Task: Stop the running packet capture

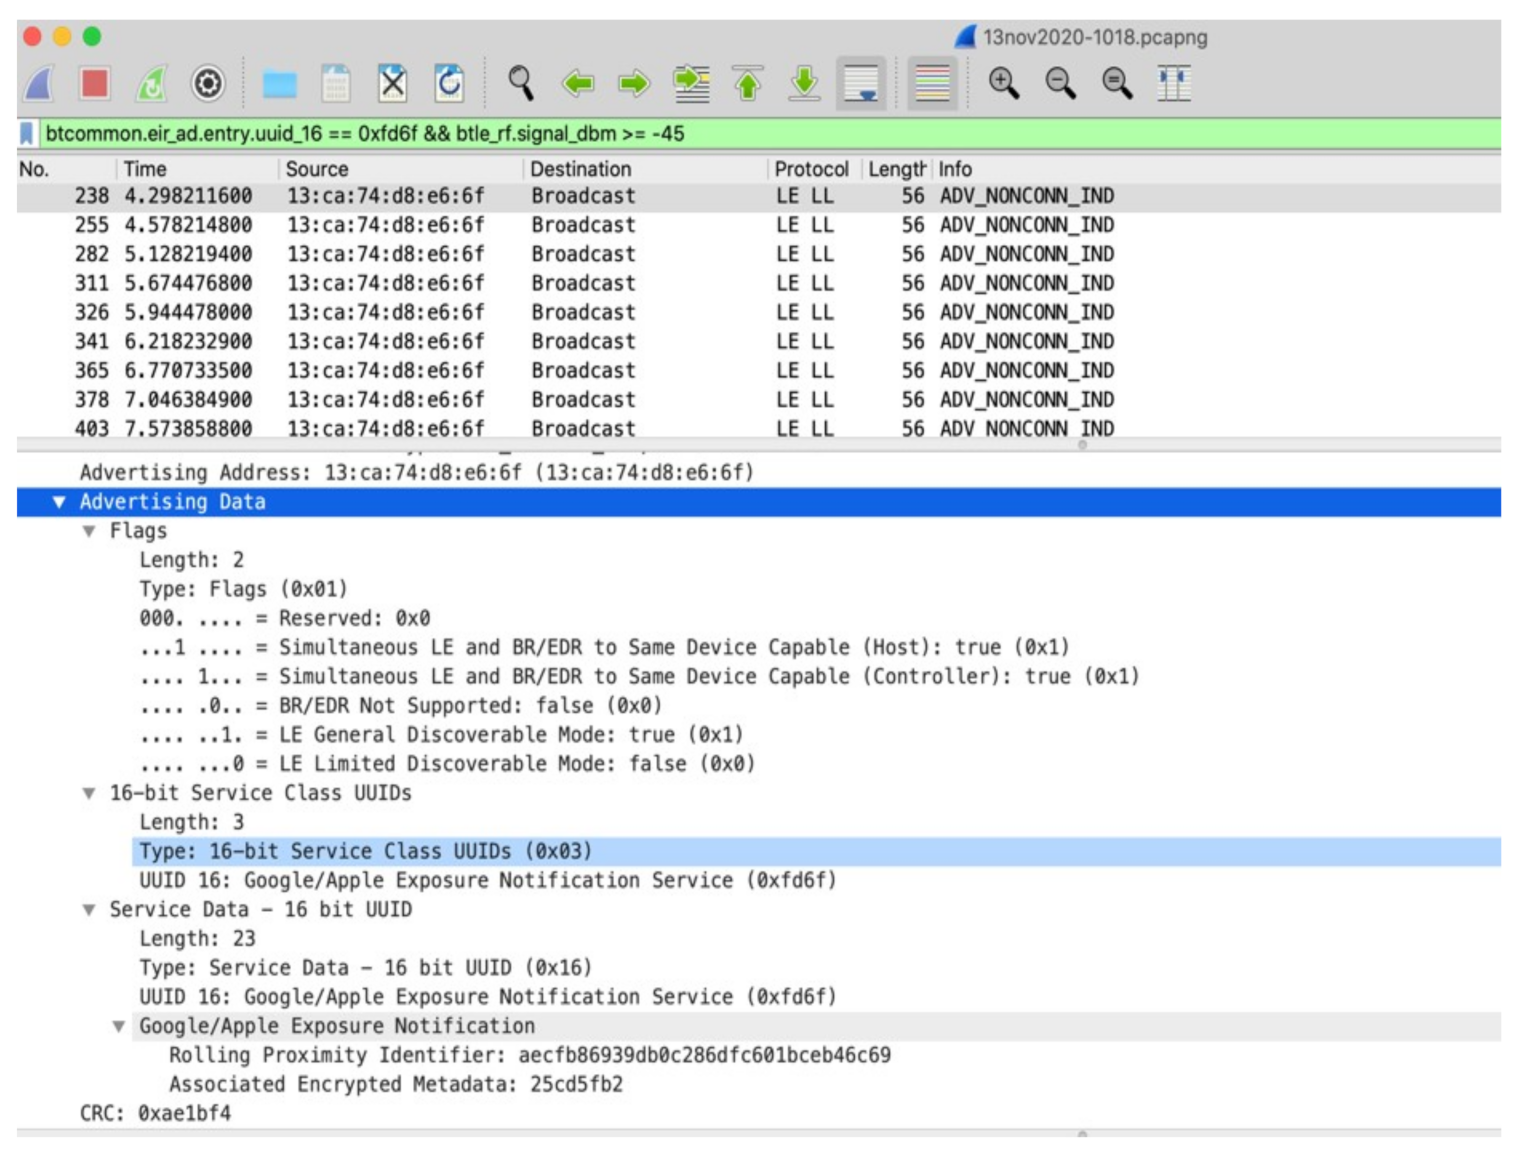Action: pos(94,83)
